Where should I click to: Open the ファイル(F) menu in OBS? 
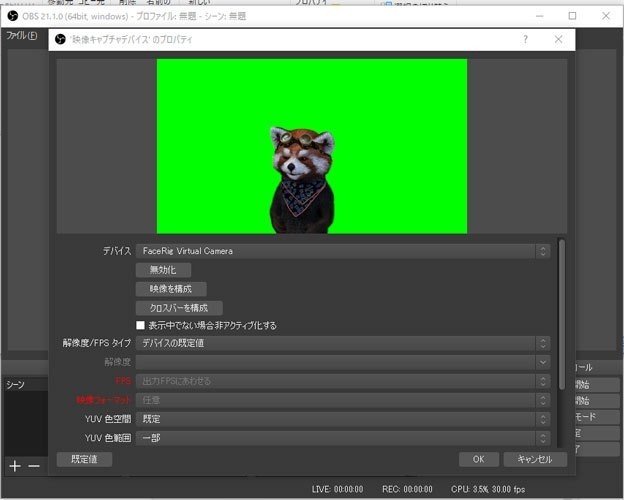22,36
